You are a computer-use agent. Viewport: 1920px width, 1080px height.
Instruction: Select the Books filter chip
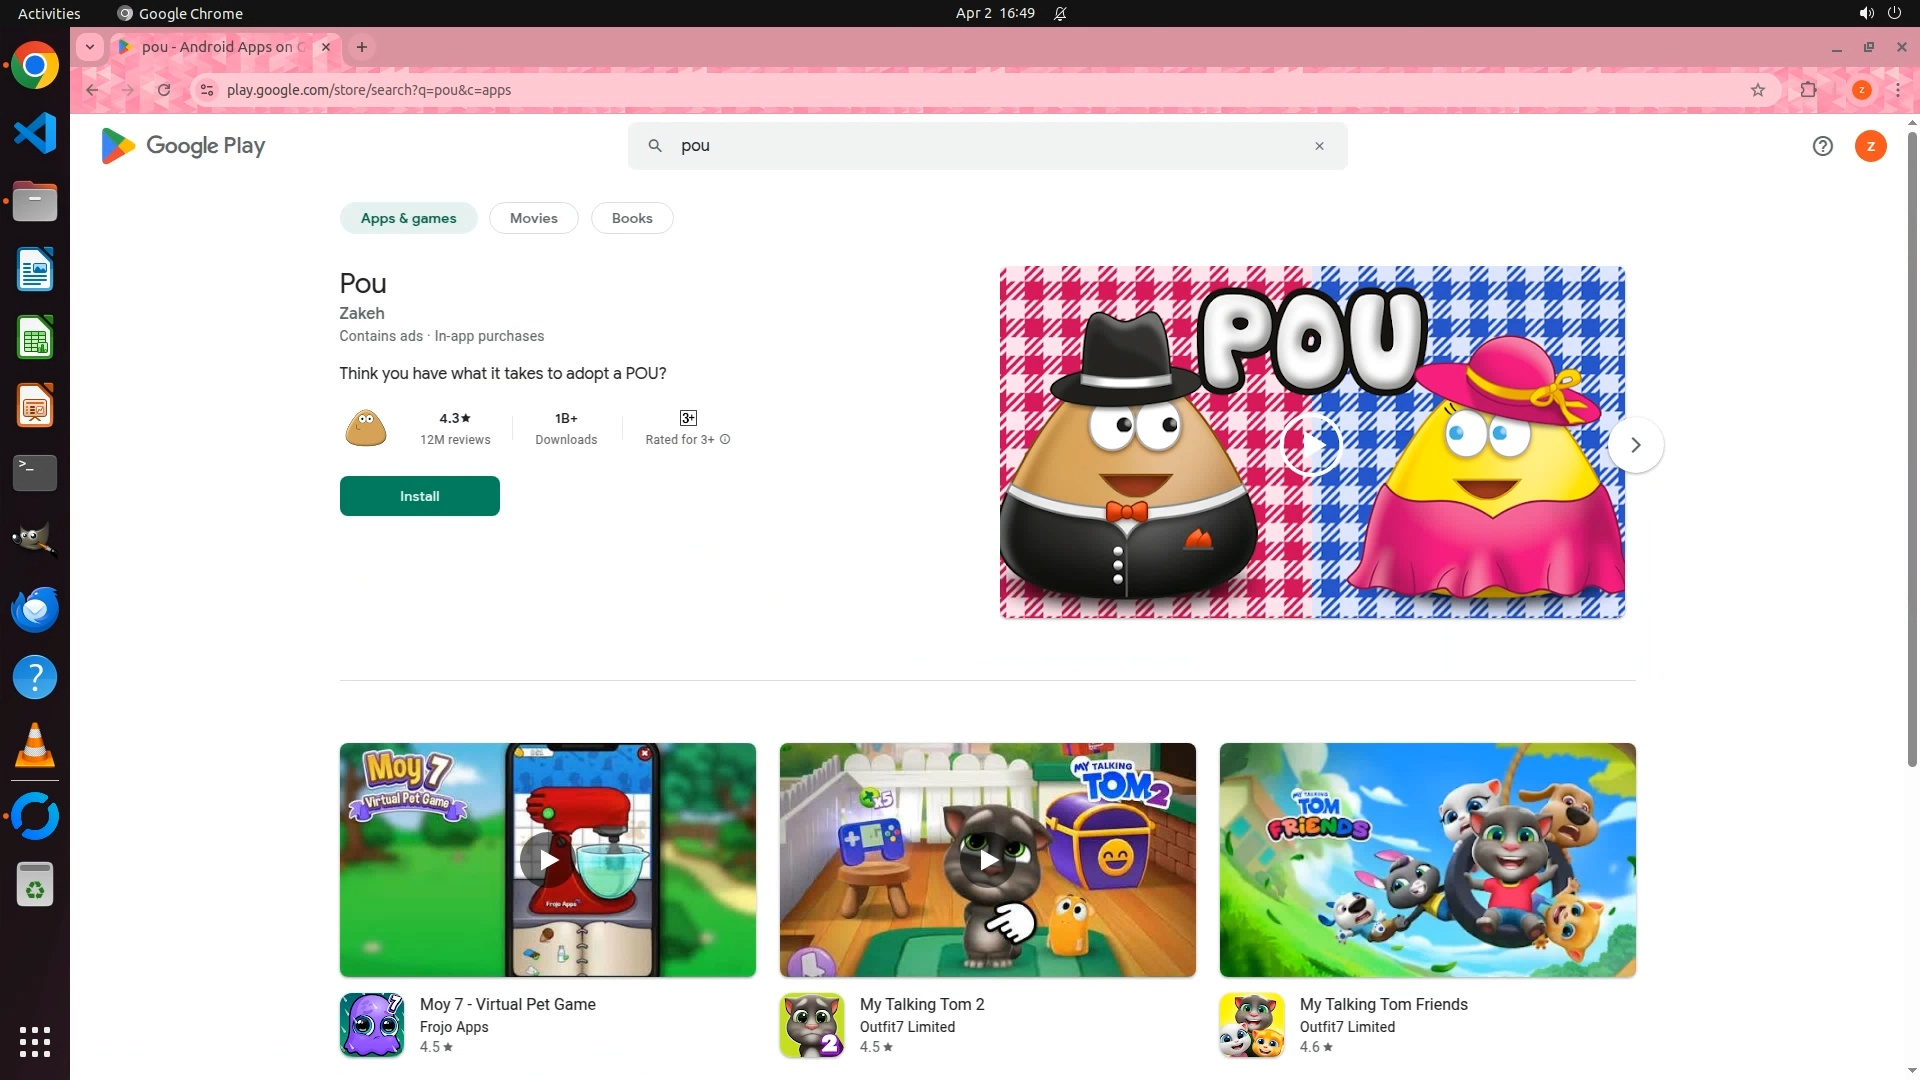[x=631, y=218]
